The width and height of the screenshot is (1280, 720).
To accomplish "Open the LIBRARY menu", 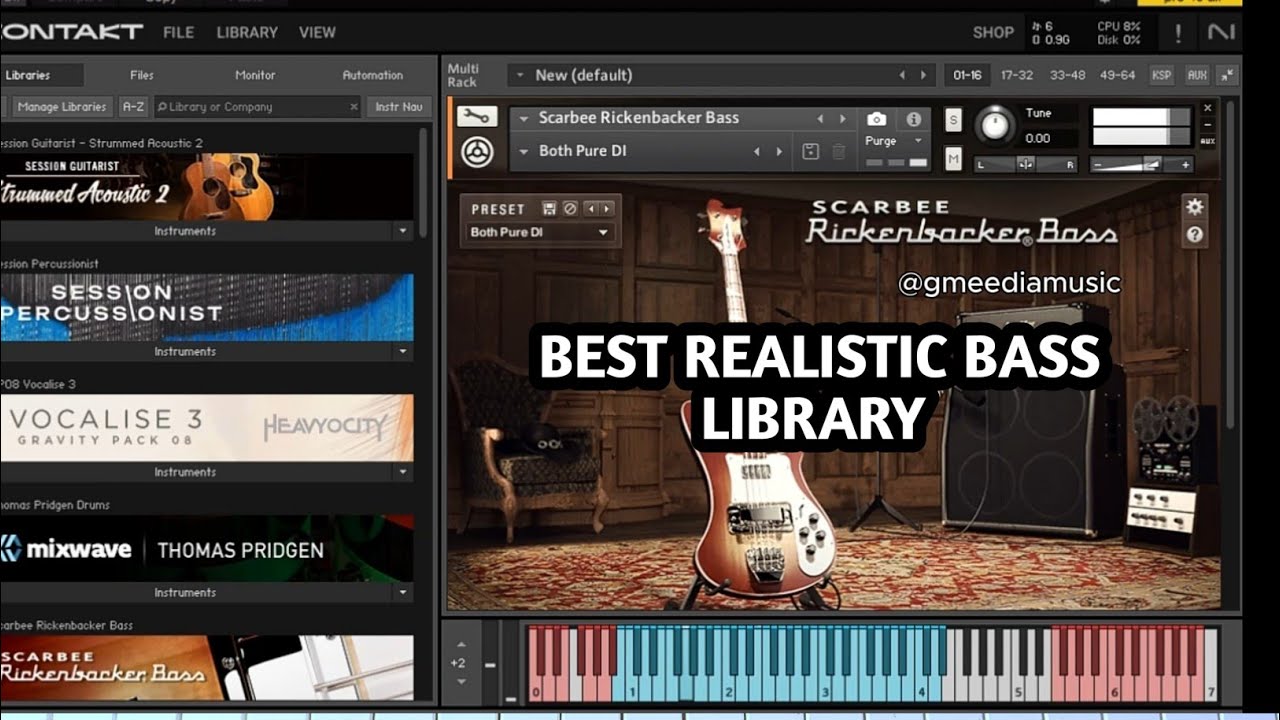I will coord(247,33).
